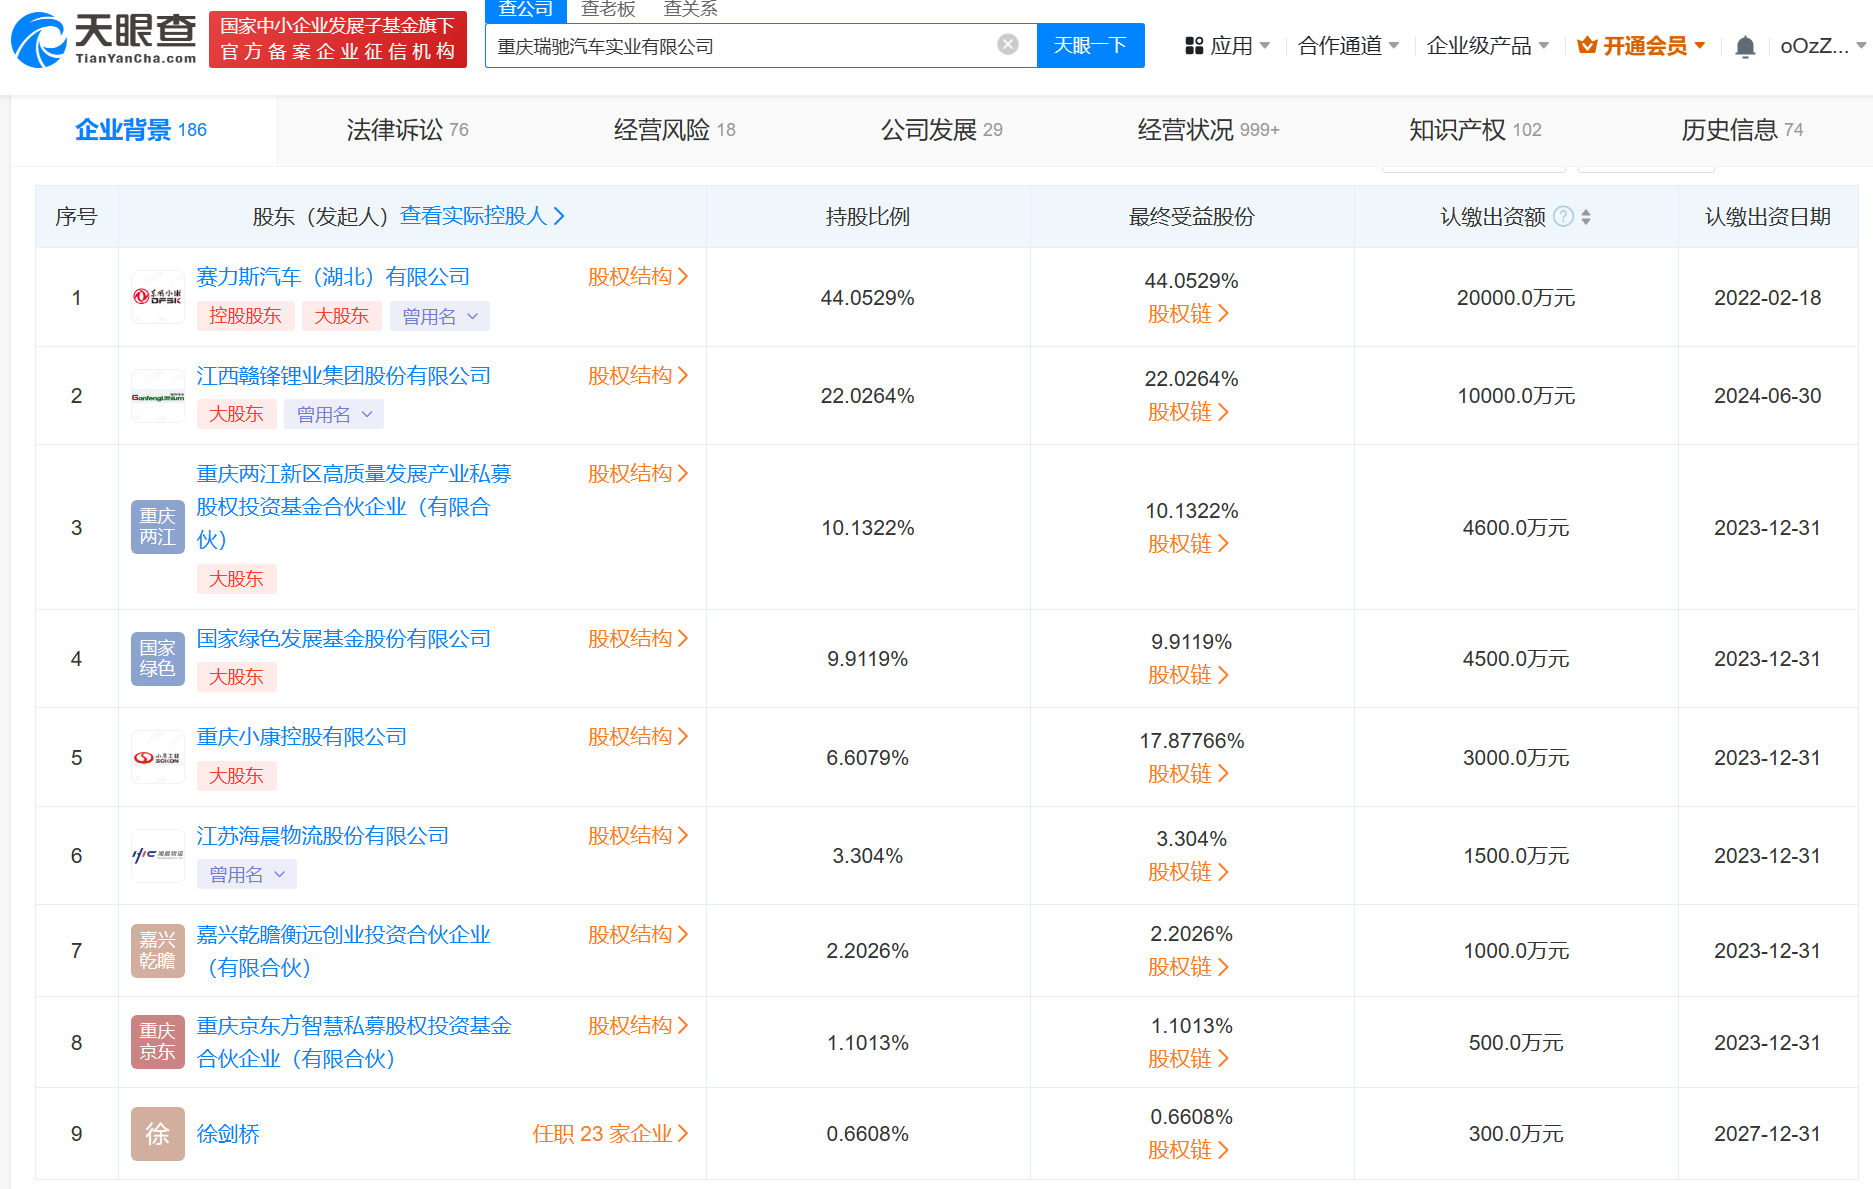
Task: Select the 查公司 search tab
Action: click(526, 10)
